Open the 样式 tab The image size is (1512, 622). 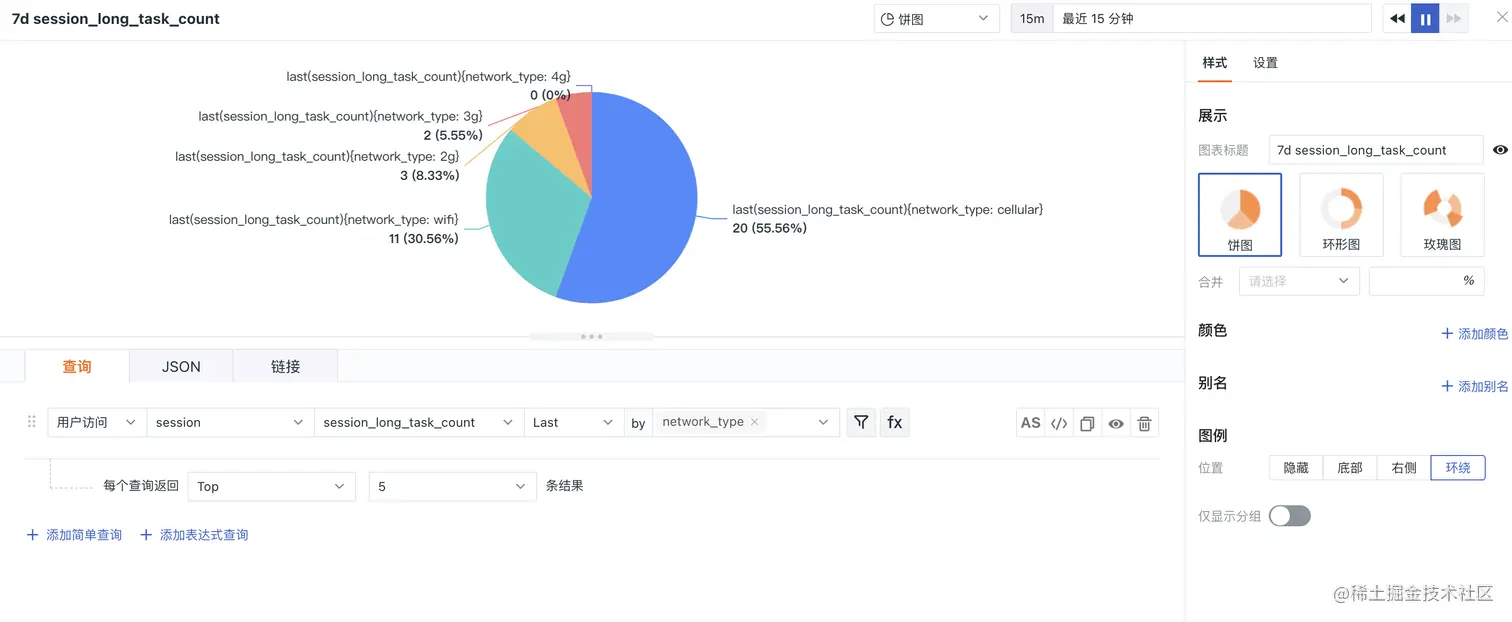pos(1215,63)
